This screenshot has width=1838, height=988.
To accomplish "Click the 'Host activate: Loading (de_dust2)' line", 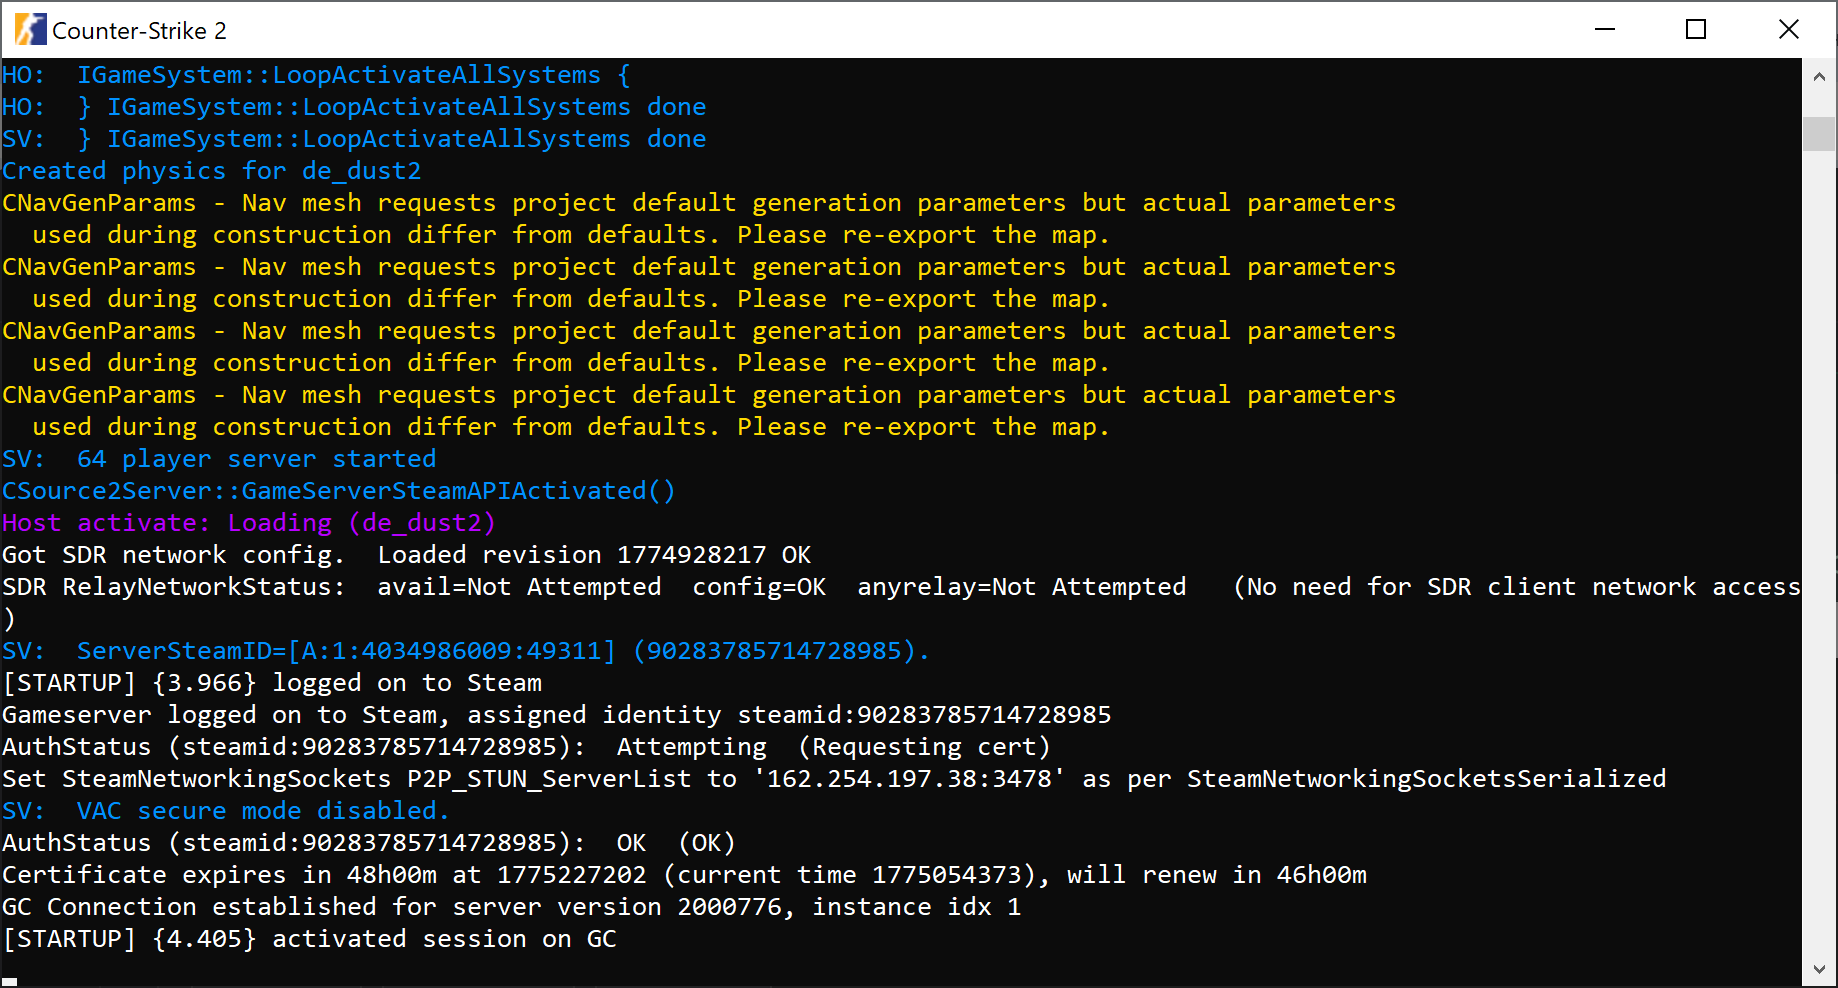I will [x=248, y=523].
